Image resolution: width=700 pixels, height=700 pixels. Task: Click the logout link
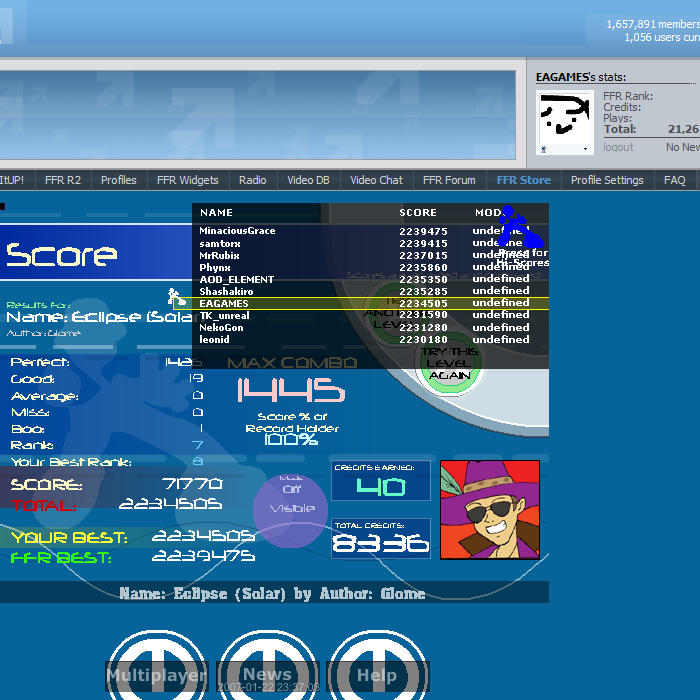click(618, 147)
